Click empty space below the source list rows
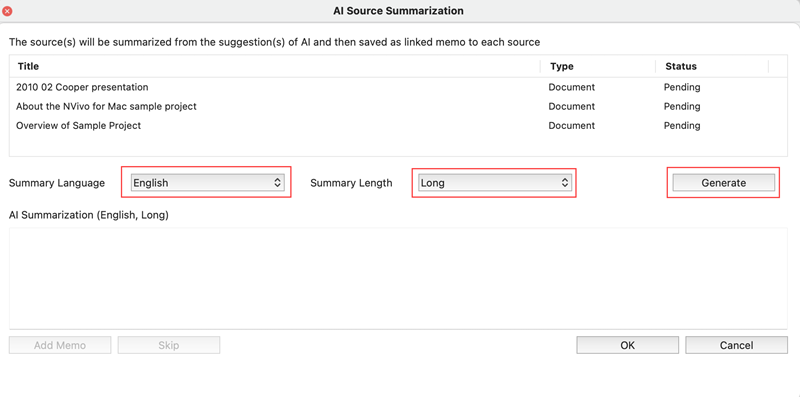The image size is (800, 397). (x=398, y=145)
